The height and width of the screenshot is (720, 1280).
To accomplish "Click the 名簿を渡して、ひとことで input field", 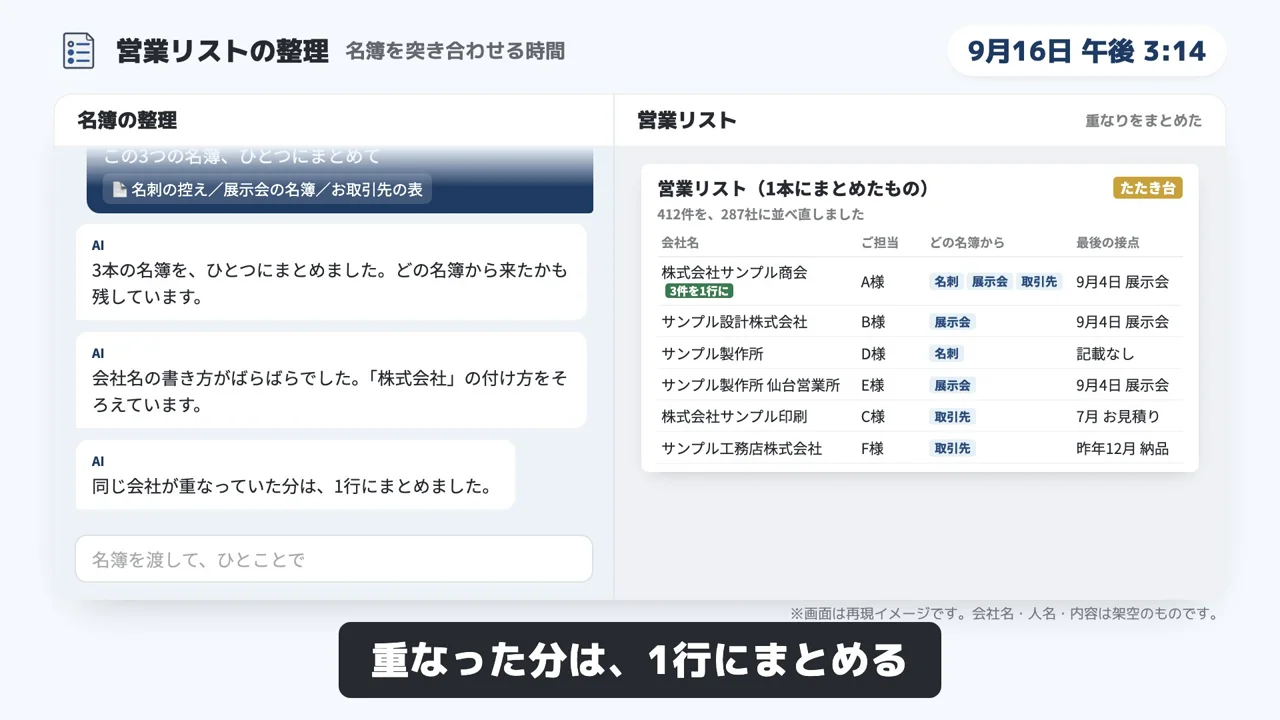I will point(334,559).
